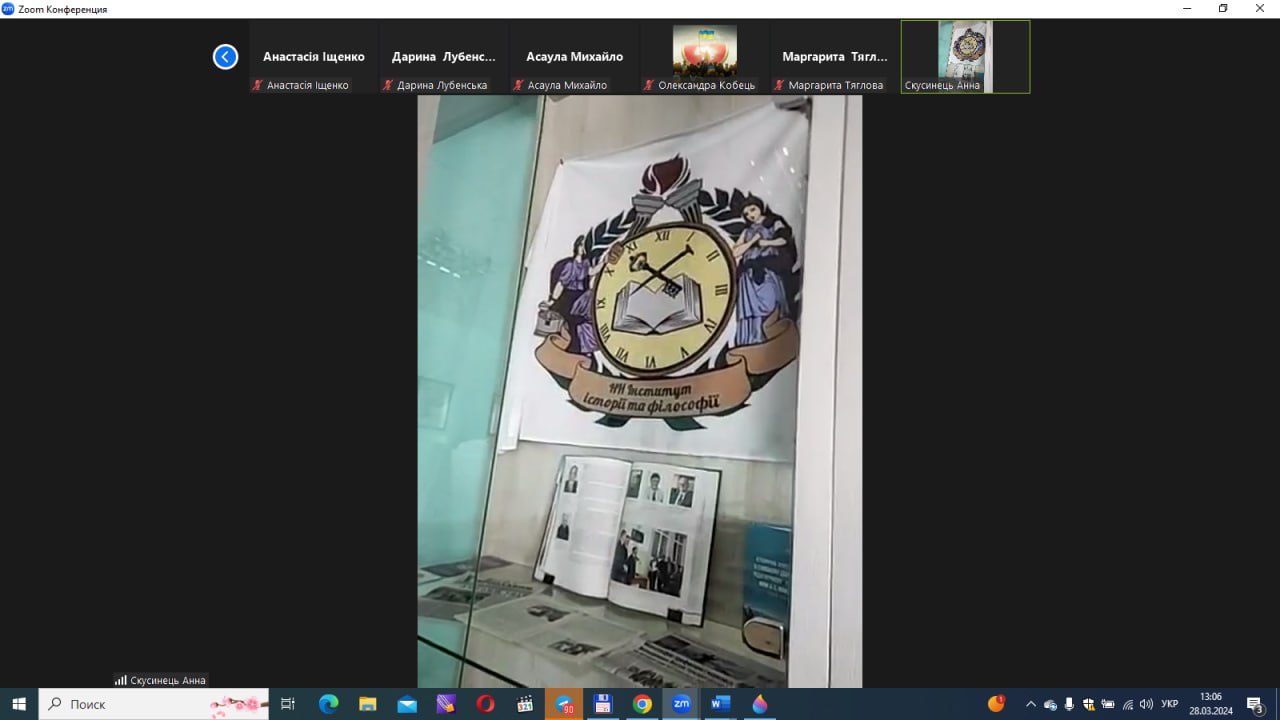Select Анастасія Іщенко participant tile

314,57
